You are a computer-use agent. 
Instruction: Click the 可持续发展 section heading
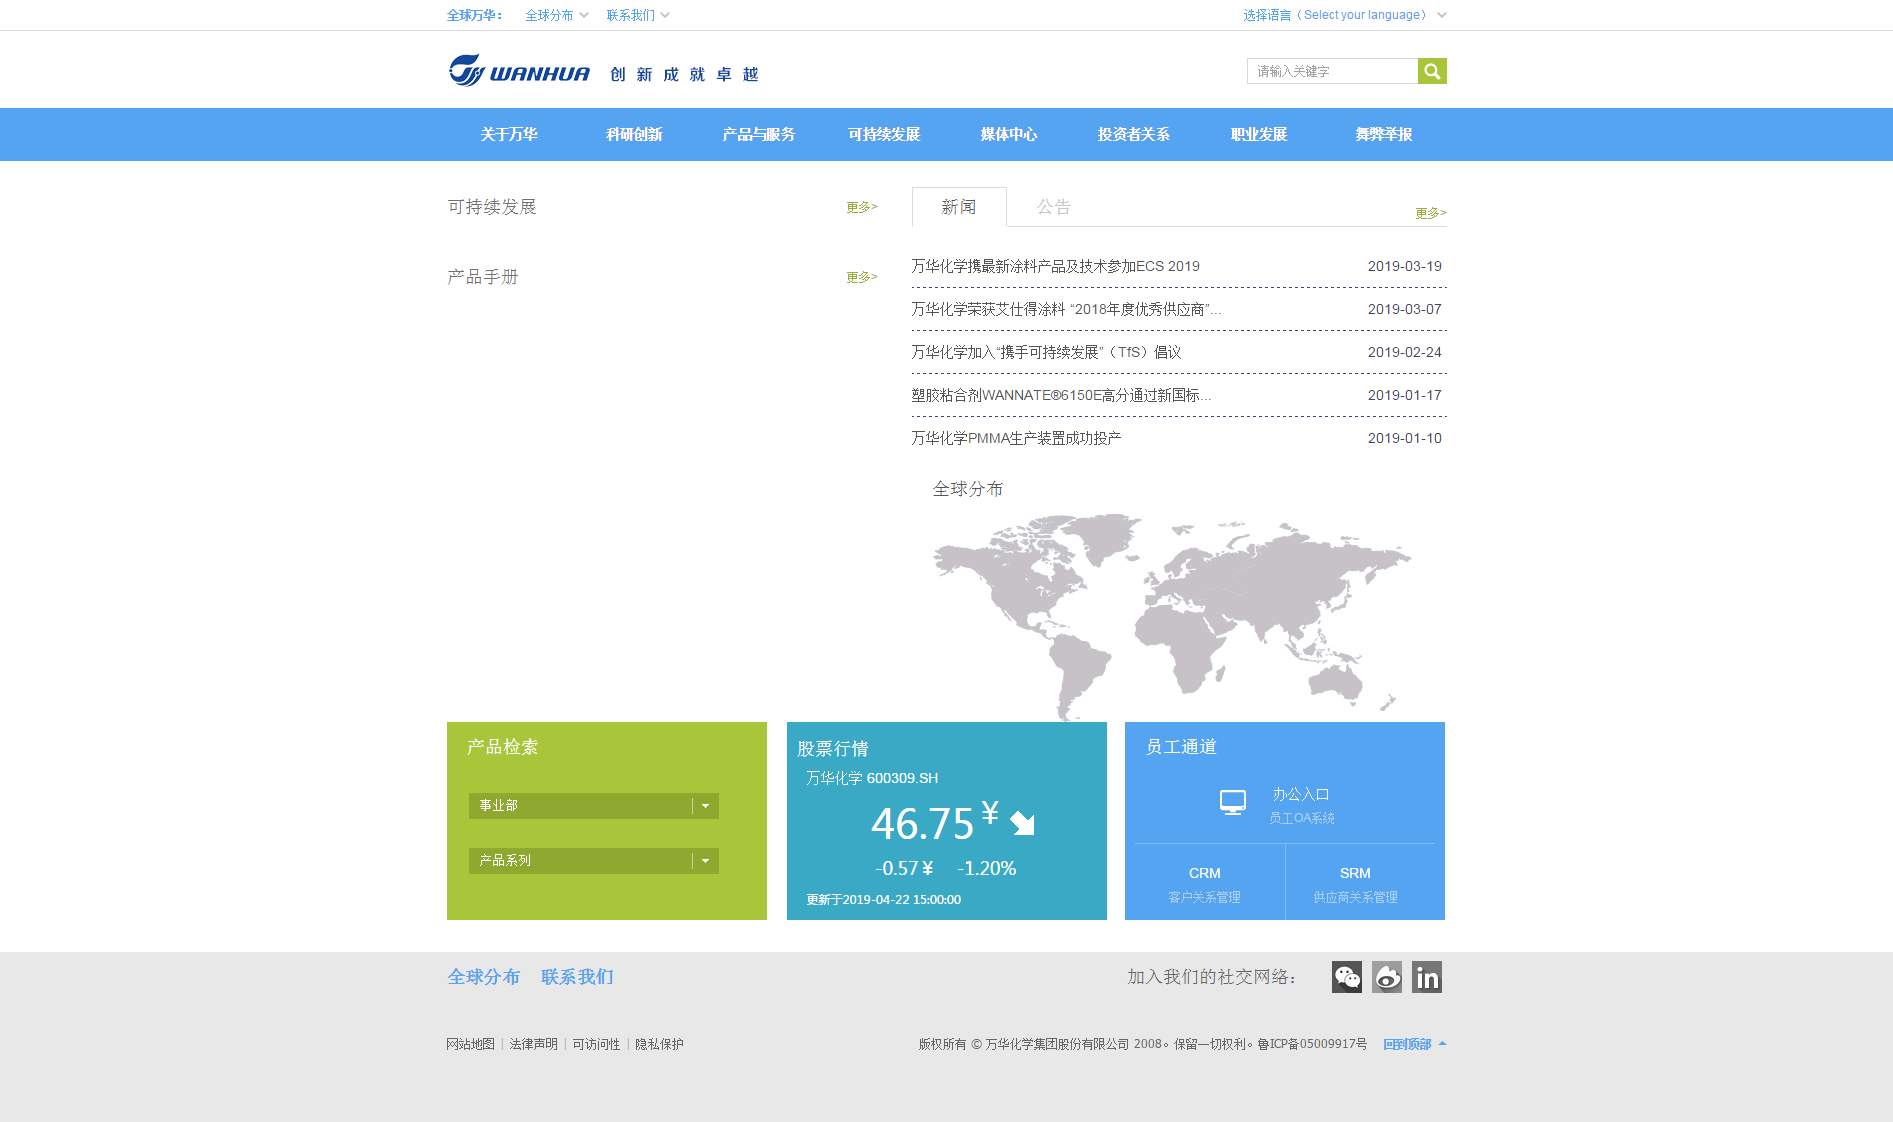coord(492,207)
